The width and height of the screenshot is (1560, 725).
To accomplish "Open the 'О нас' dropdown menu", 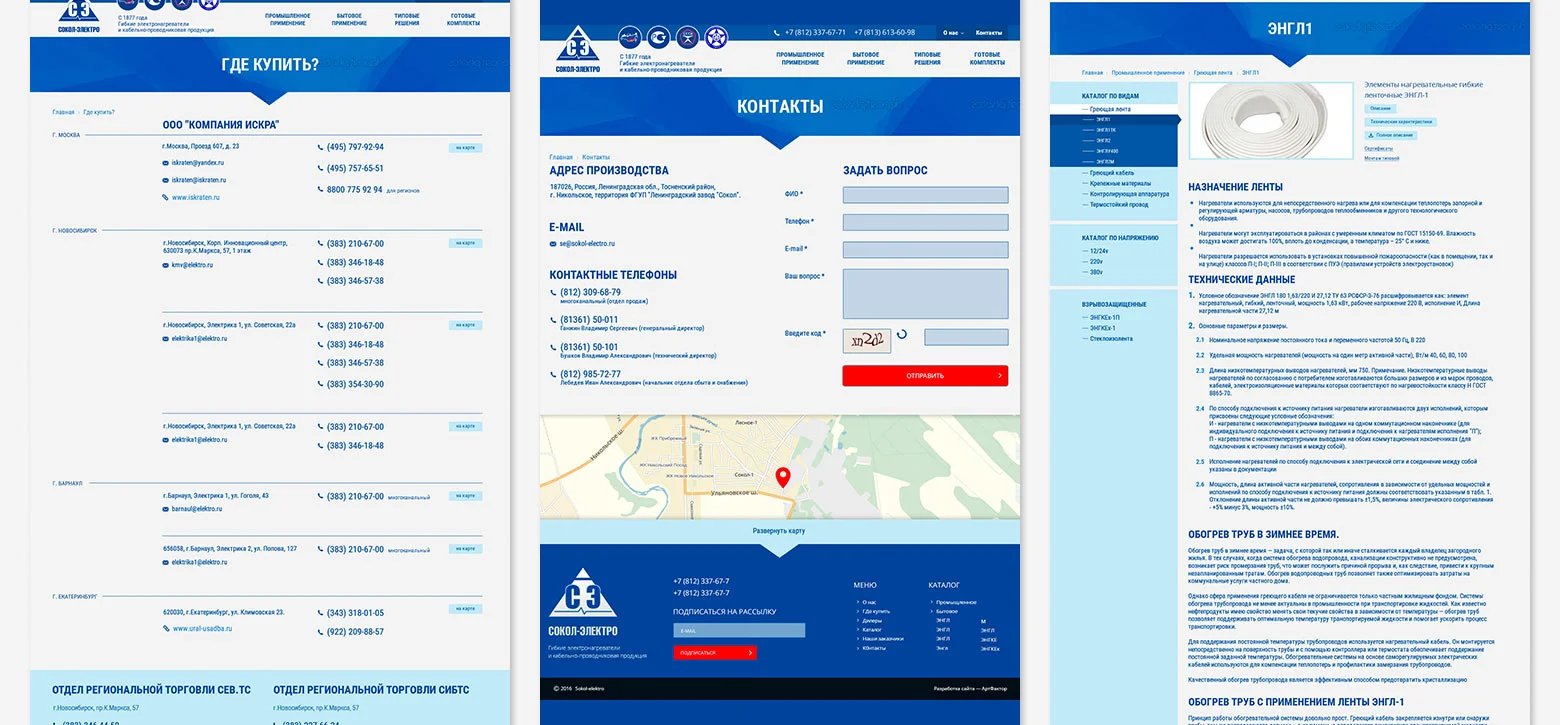I will tap(953, 33).
